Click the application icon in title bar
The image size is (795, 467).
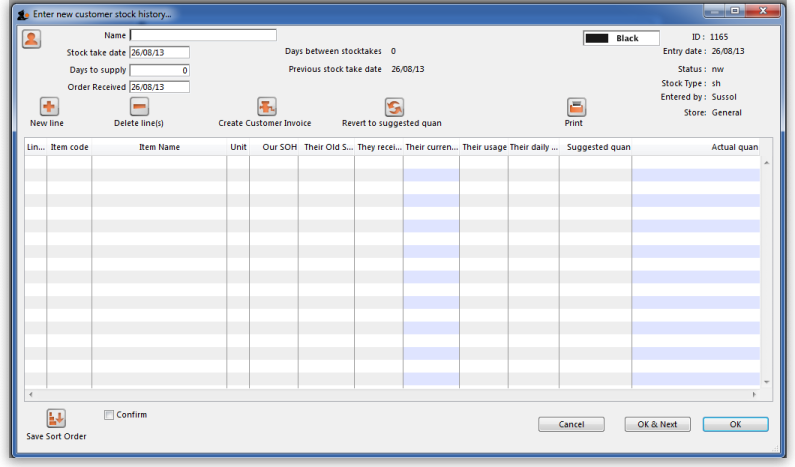click(23, 15)
